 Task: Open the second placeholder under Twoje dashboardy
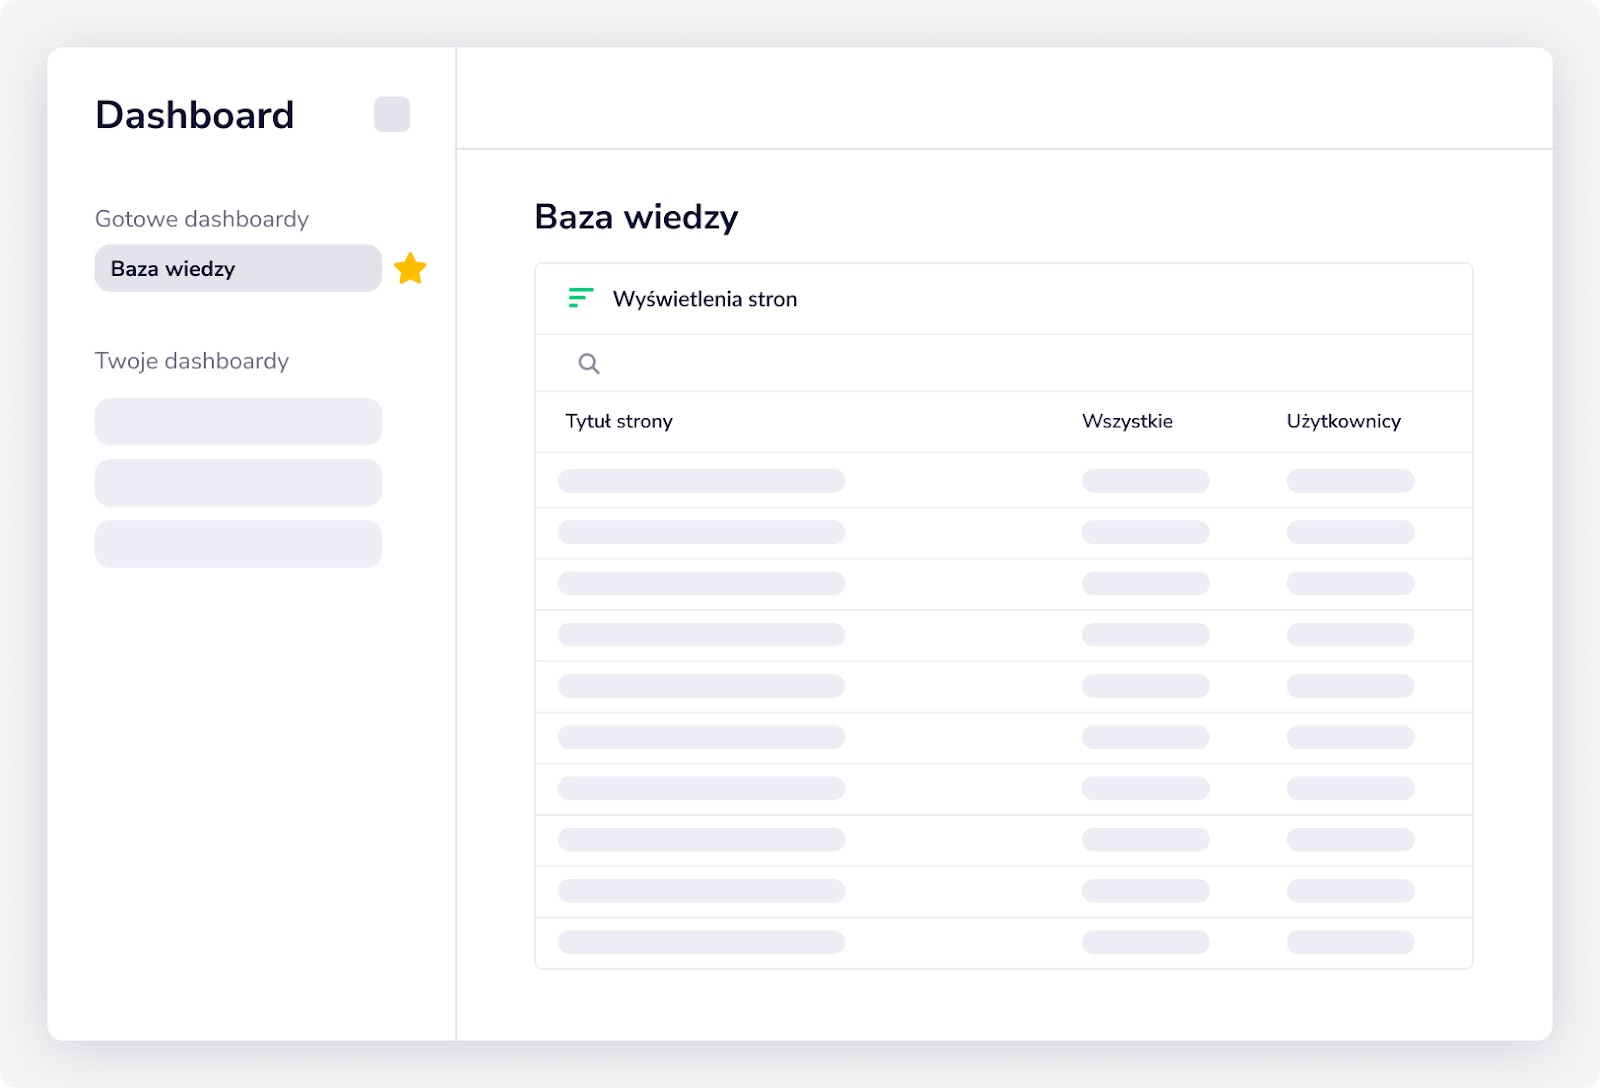238,483
